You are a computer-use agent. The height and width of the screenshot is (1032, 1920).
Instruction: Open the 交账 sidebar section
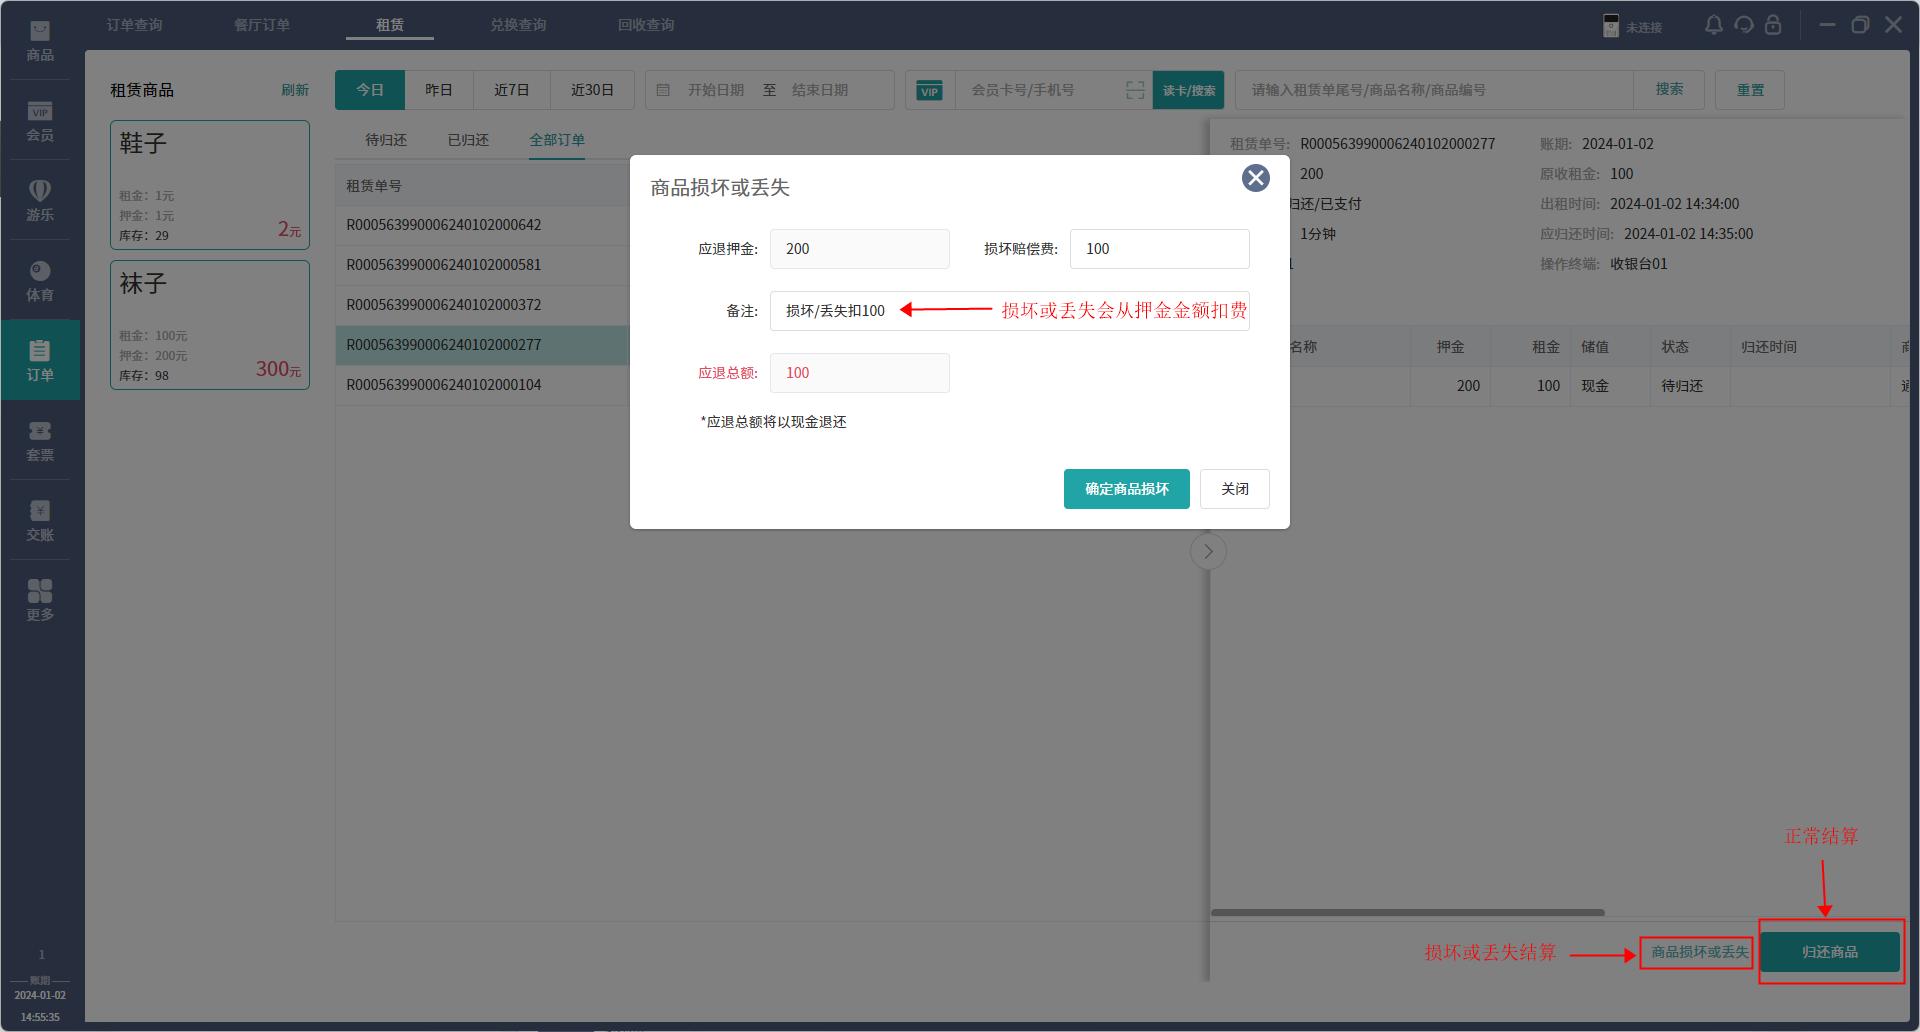click(x=40, y=521)
